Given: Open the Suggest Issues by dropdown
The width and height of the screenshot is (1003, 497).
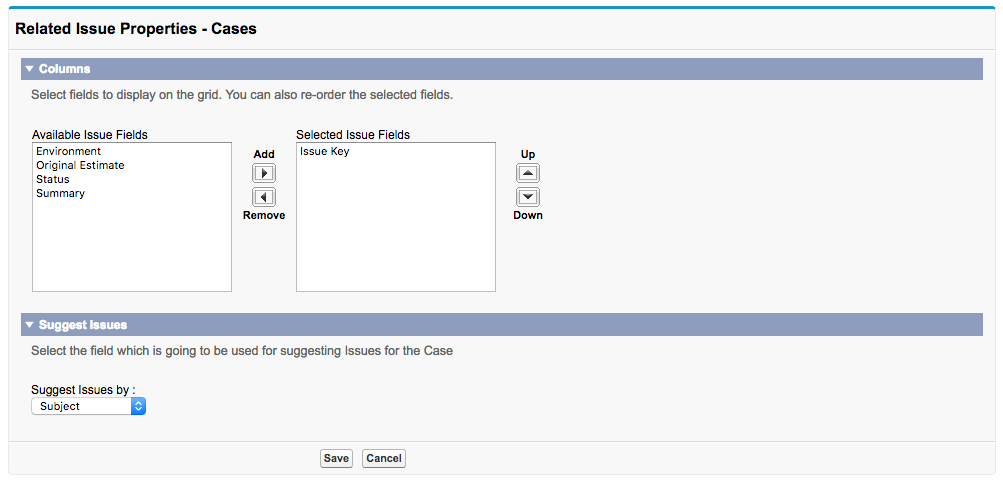Looking at the screenshot, I should [x=89, y=406].
